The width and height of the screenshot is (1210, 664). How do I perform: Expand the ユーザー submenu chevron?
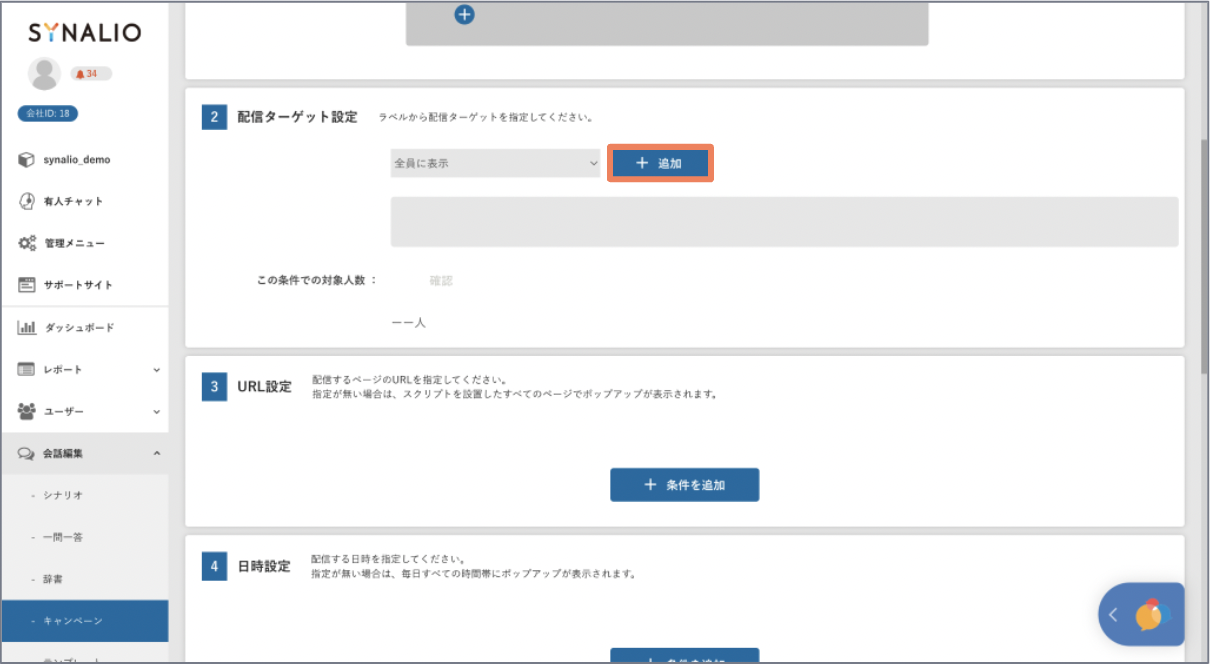156,411
